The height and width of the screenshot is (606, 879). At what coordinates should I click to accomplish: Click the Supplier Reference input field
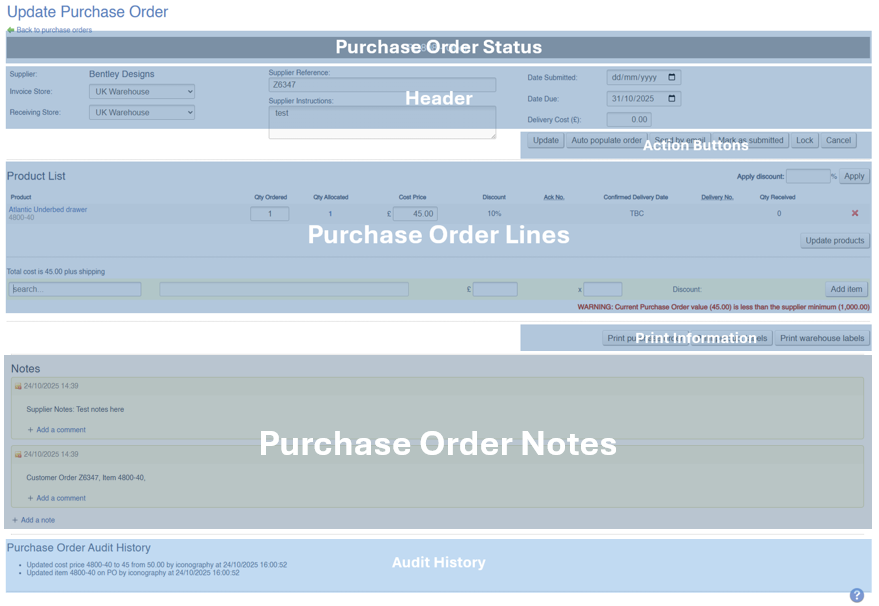click(382, 85)
